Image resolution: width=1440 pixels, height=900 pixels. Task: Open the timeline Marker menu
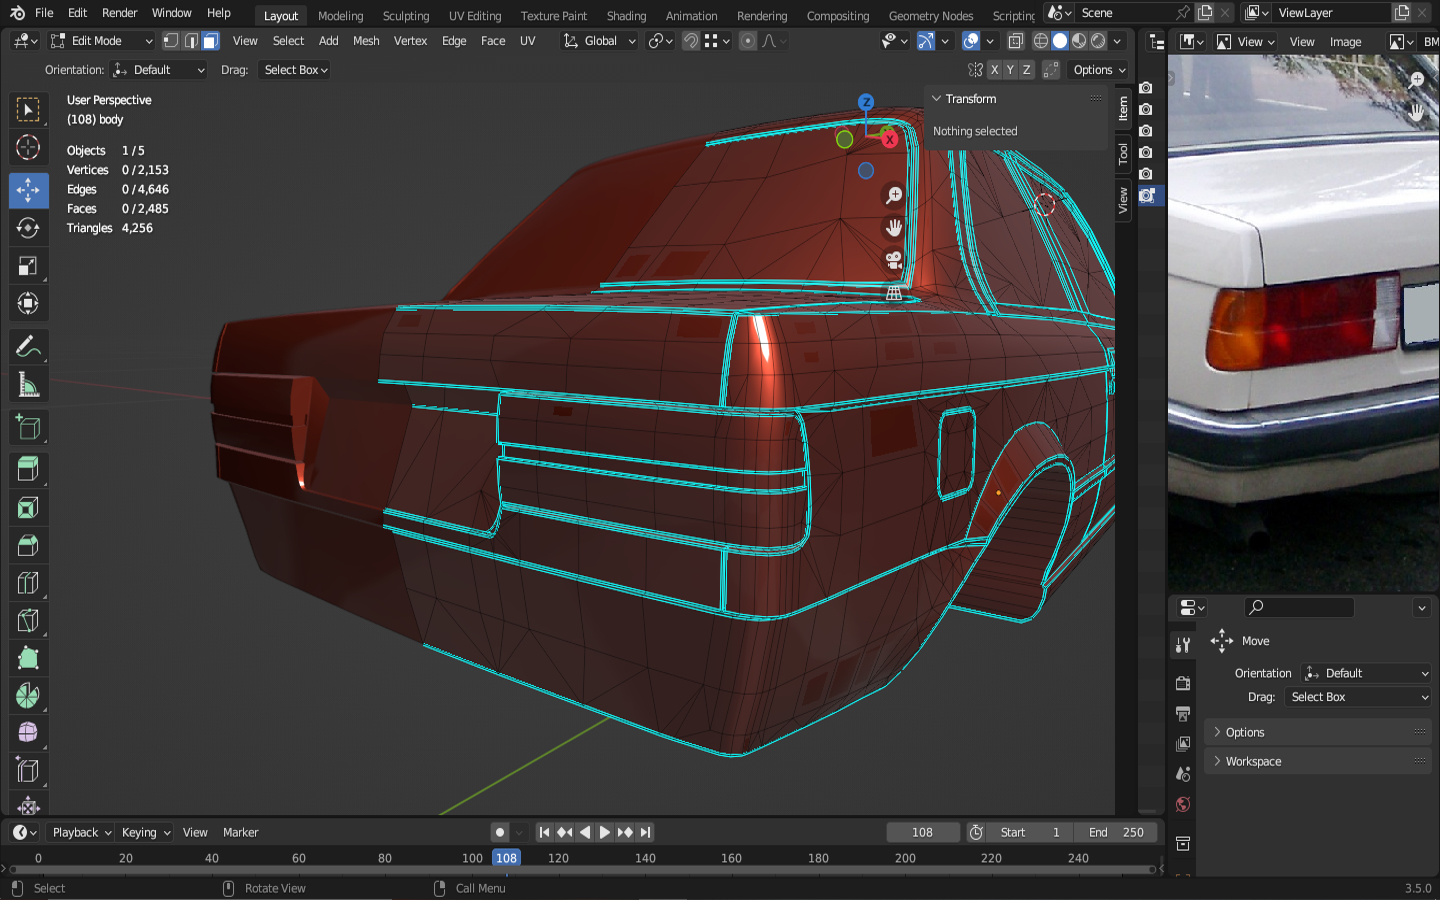coord(240,832)
